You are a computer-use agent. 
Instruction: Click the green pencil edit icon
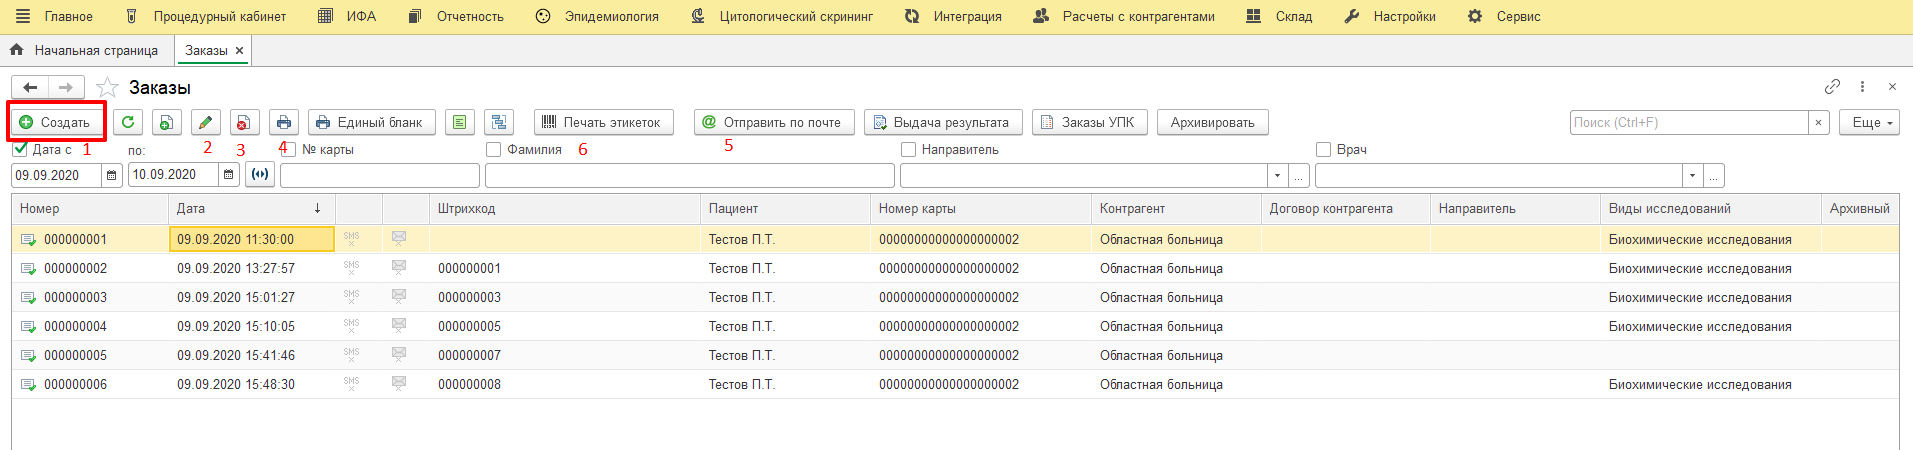[x=205, y=122]
